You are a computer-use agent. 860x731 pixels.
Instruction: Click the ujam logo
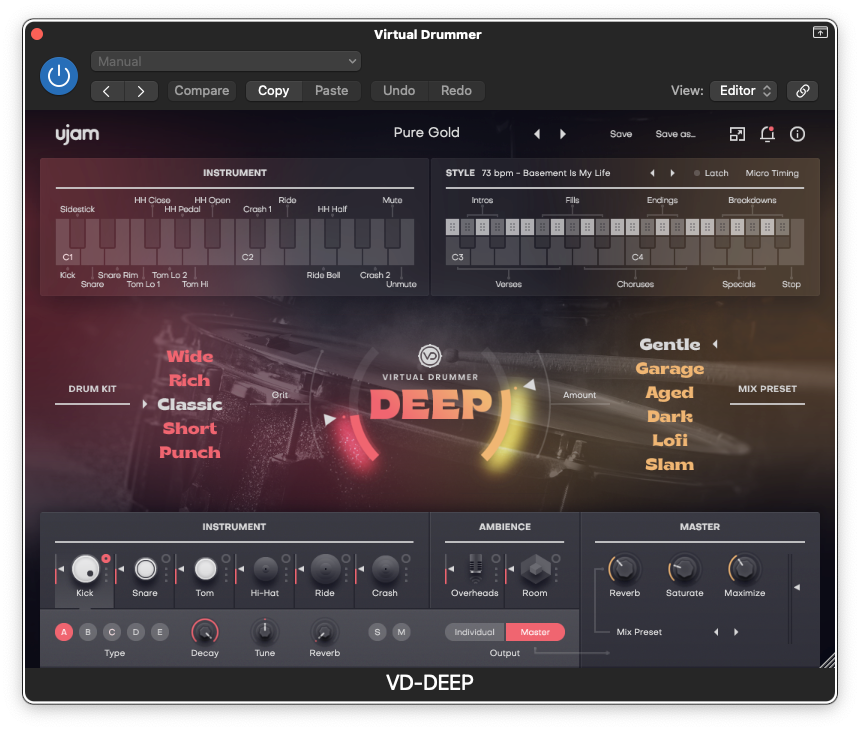77,134
